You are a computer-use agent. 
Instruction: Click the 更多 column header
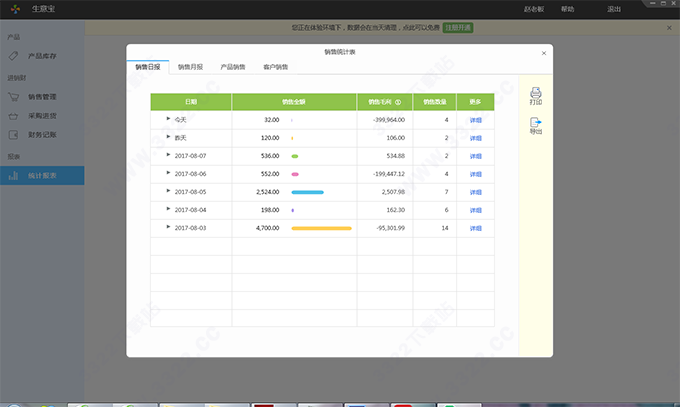coord(475,102)
